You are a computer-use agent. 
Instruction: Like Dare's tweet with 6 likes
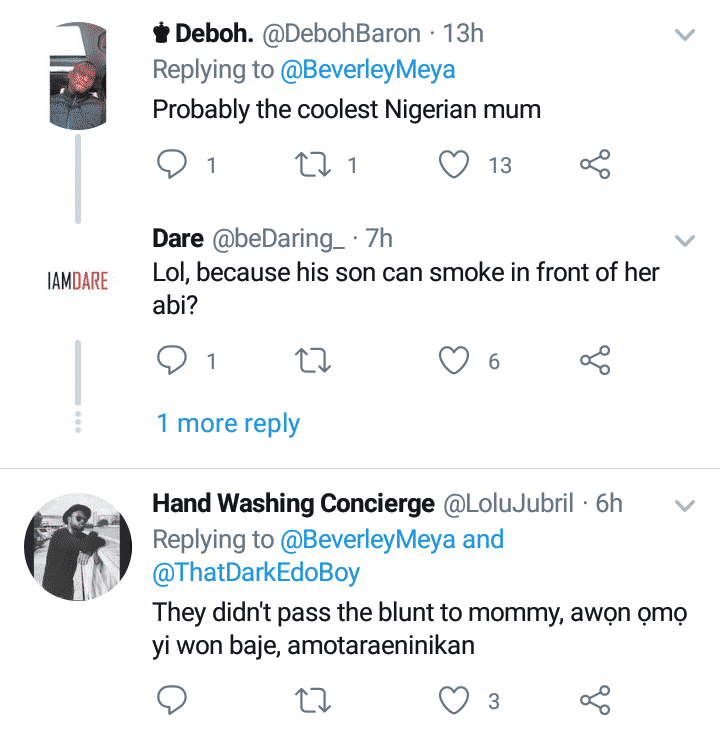(455, 362)
